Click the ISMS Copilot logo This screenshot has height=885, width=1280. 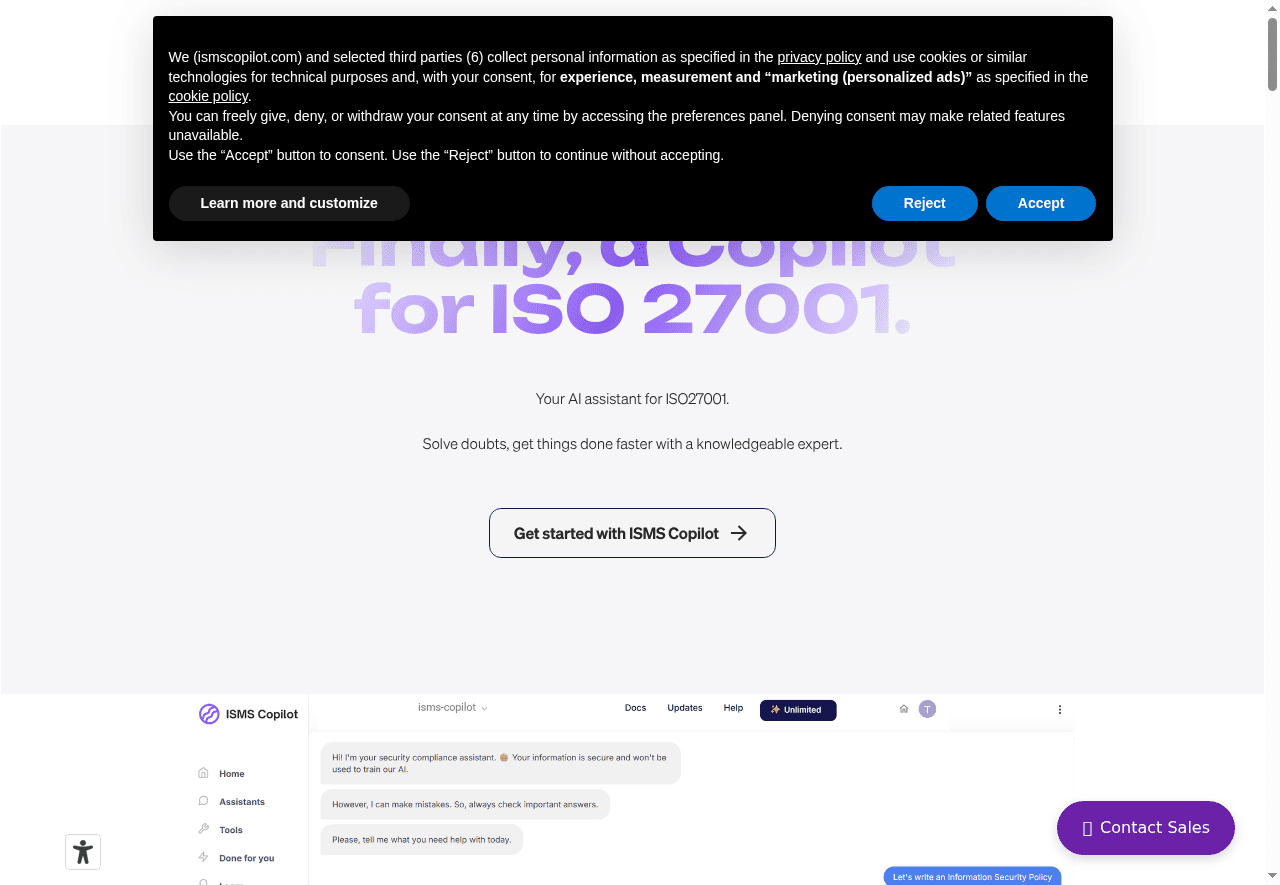pyautogui.click(x=209, y=713)
